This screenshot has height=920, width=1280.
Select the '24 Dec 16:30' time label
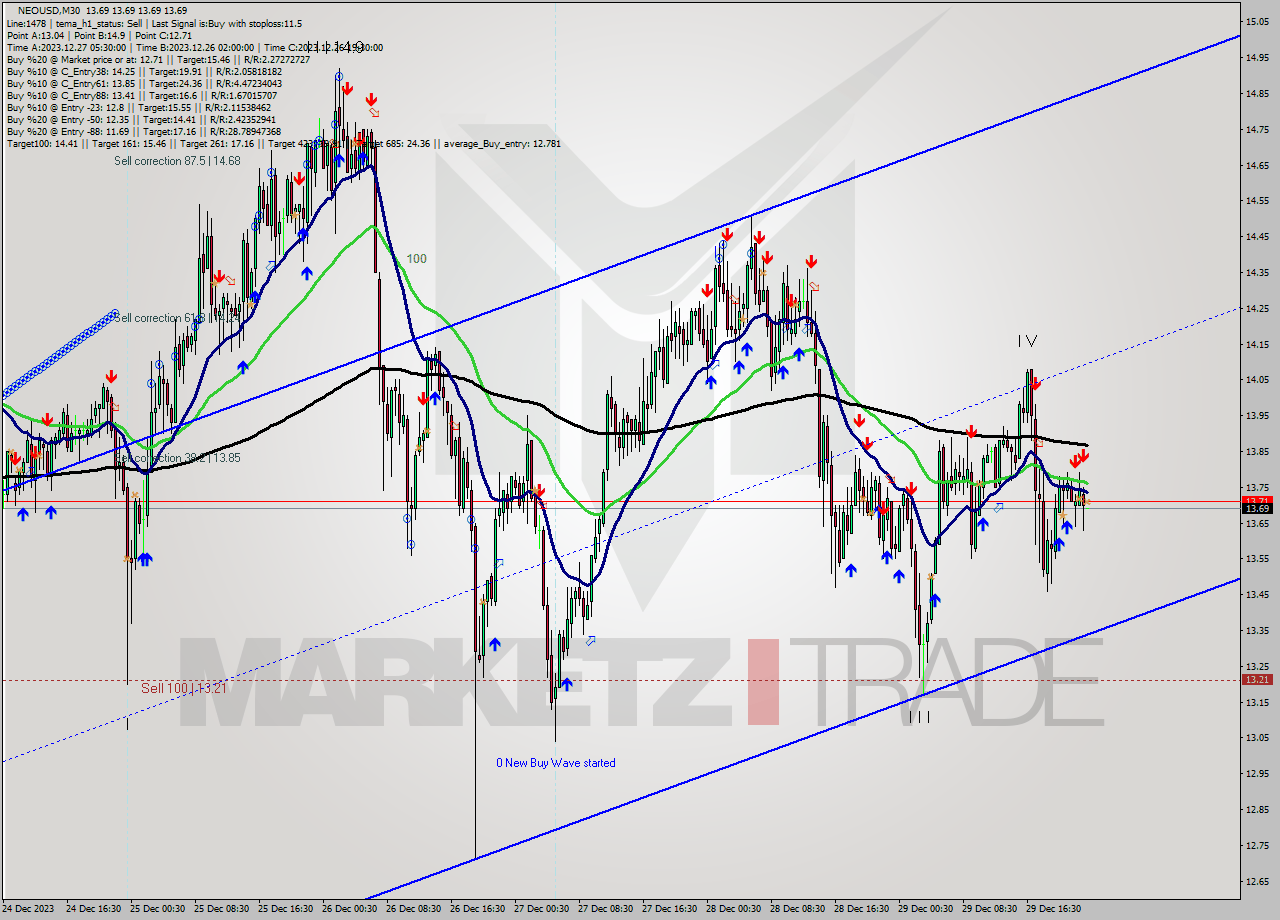pos(92,910)
